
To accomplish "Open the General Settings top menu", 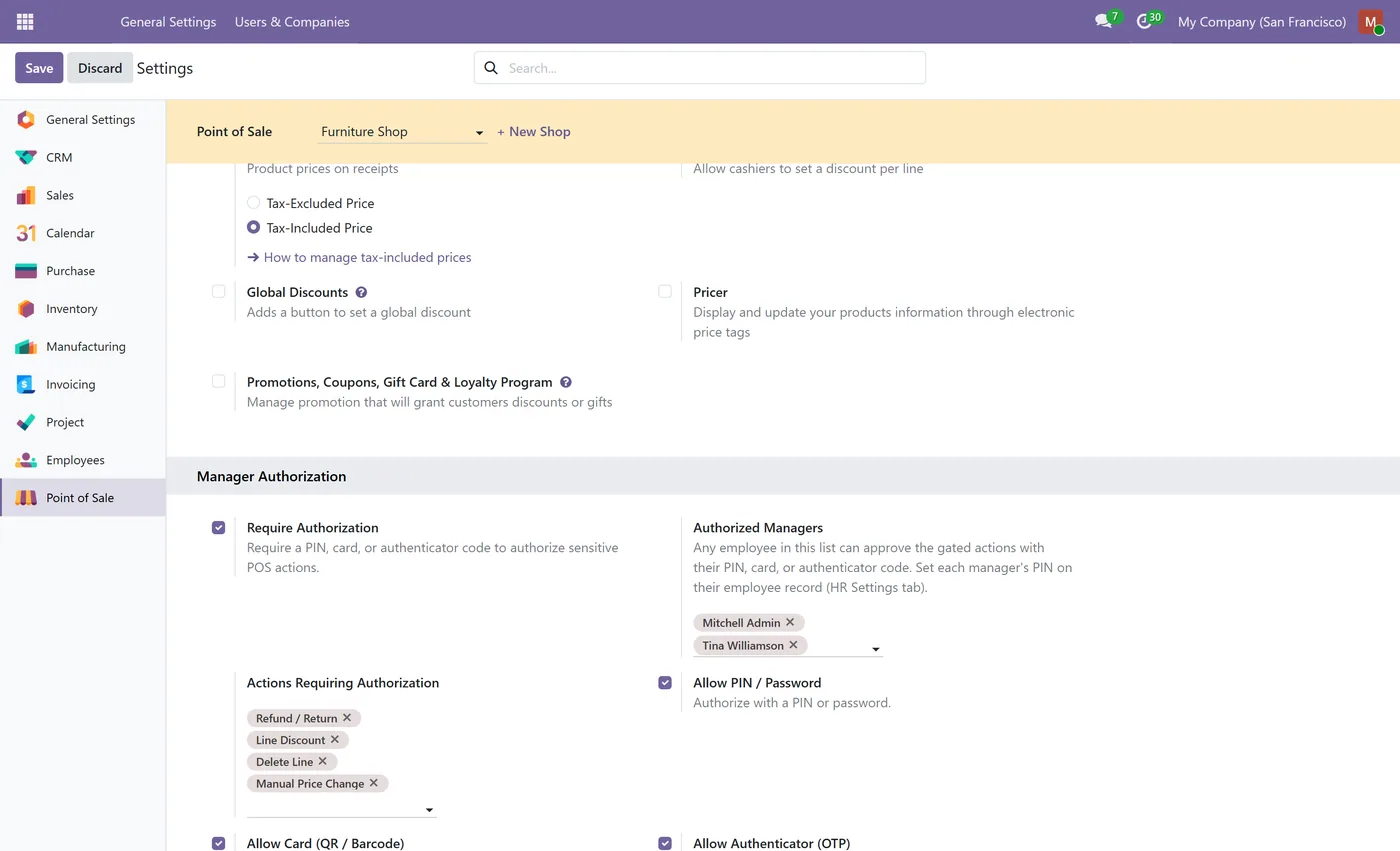I will (168, 21).
